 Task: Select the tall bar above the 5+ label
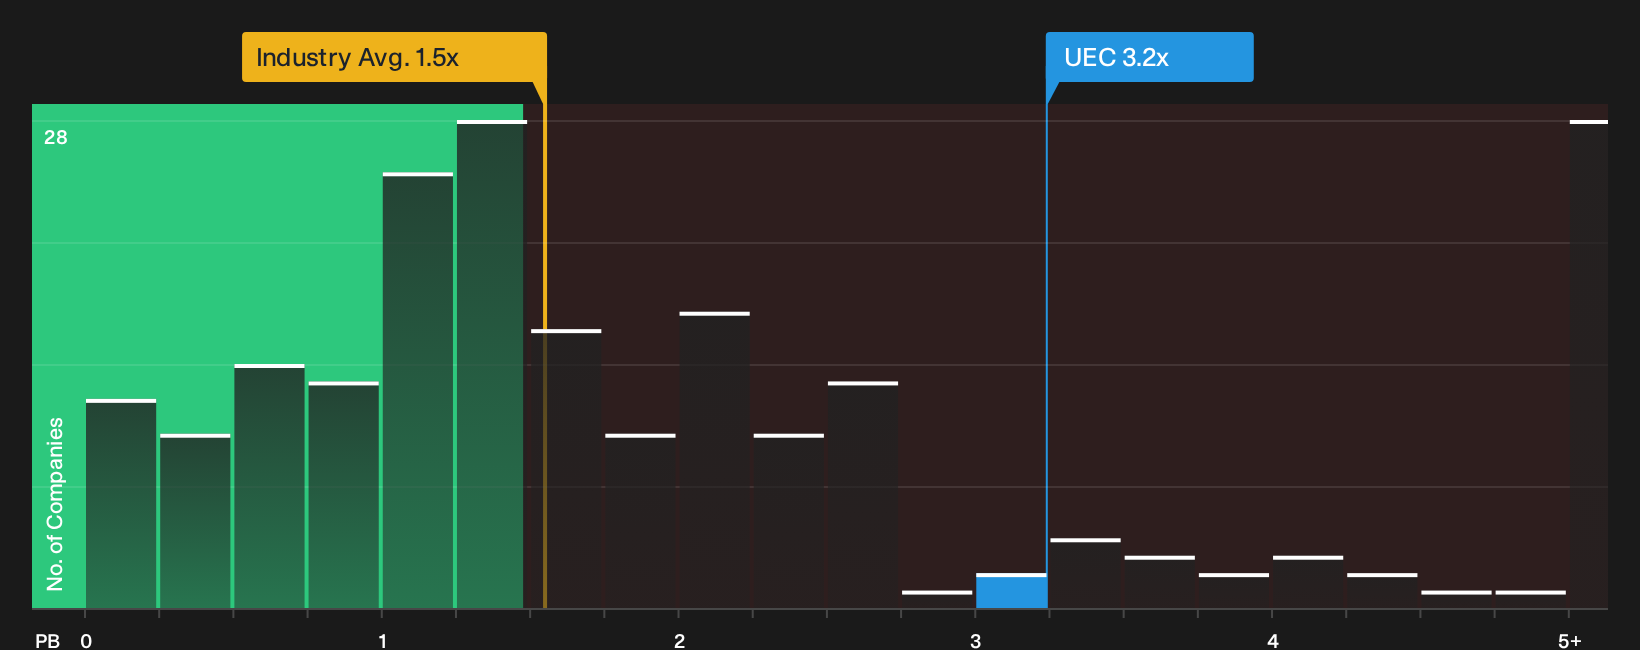pyautogui.click(x=1589, y=365)
